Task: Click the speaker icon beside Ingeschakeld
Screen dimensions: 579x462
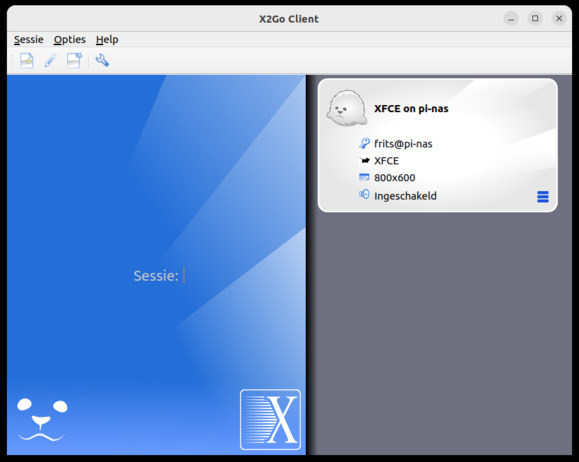Action: click(364, 194)
